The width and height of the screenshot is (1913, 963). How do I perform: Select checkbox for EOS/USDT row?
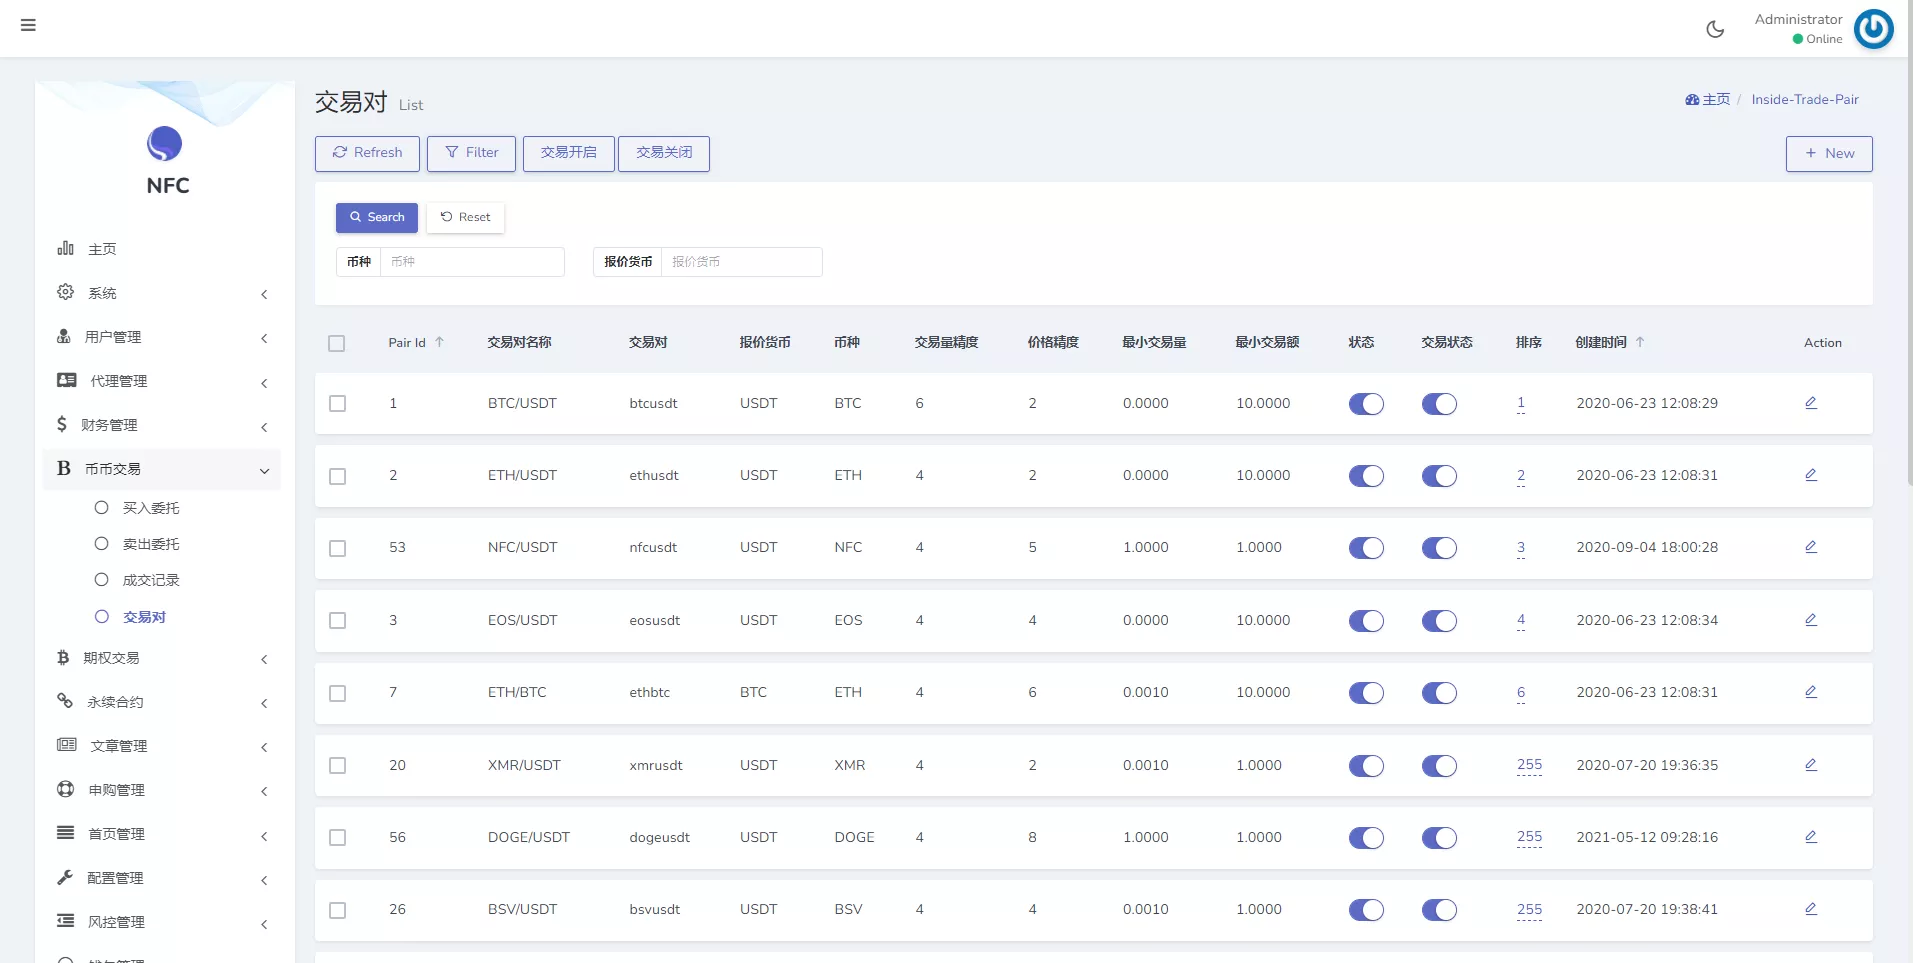[338, 621]
